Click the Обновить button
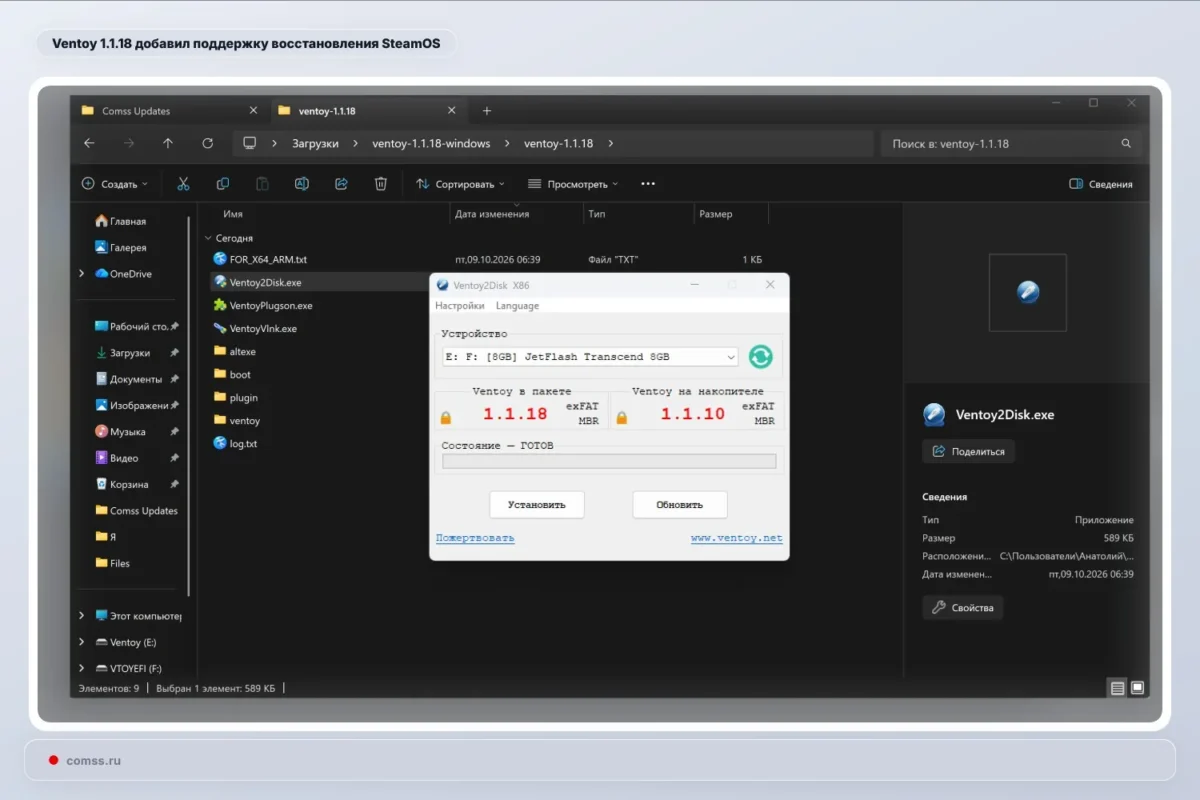The width and height of the screenshot is (1200, 800). click(680, 505)
